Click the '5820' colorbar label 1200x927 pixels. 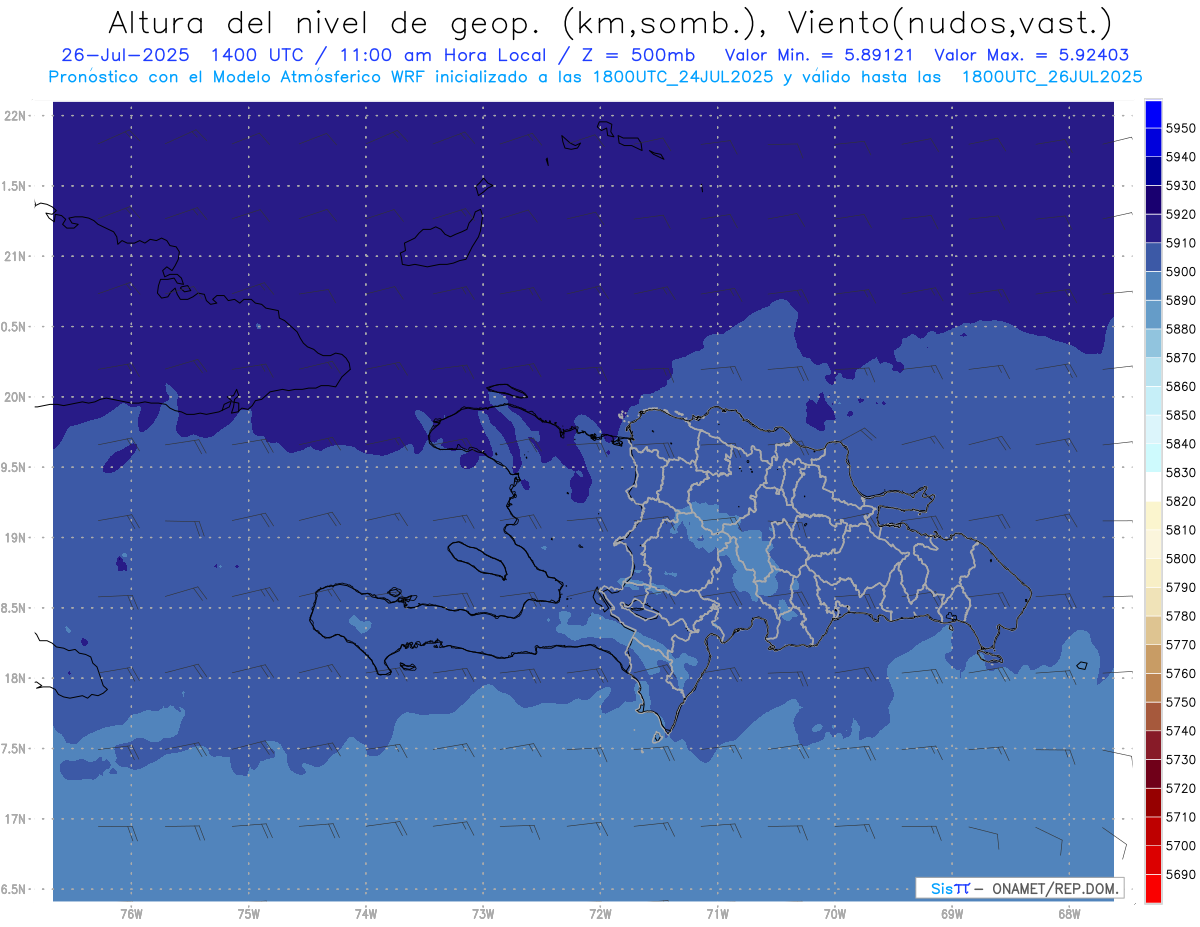point(1180,501)
